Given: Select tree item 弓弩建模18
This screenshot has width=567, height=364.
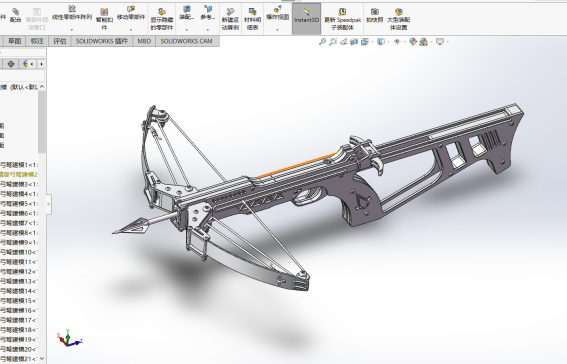Looking at the screenshot, I should (19, 330).
